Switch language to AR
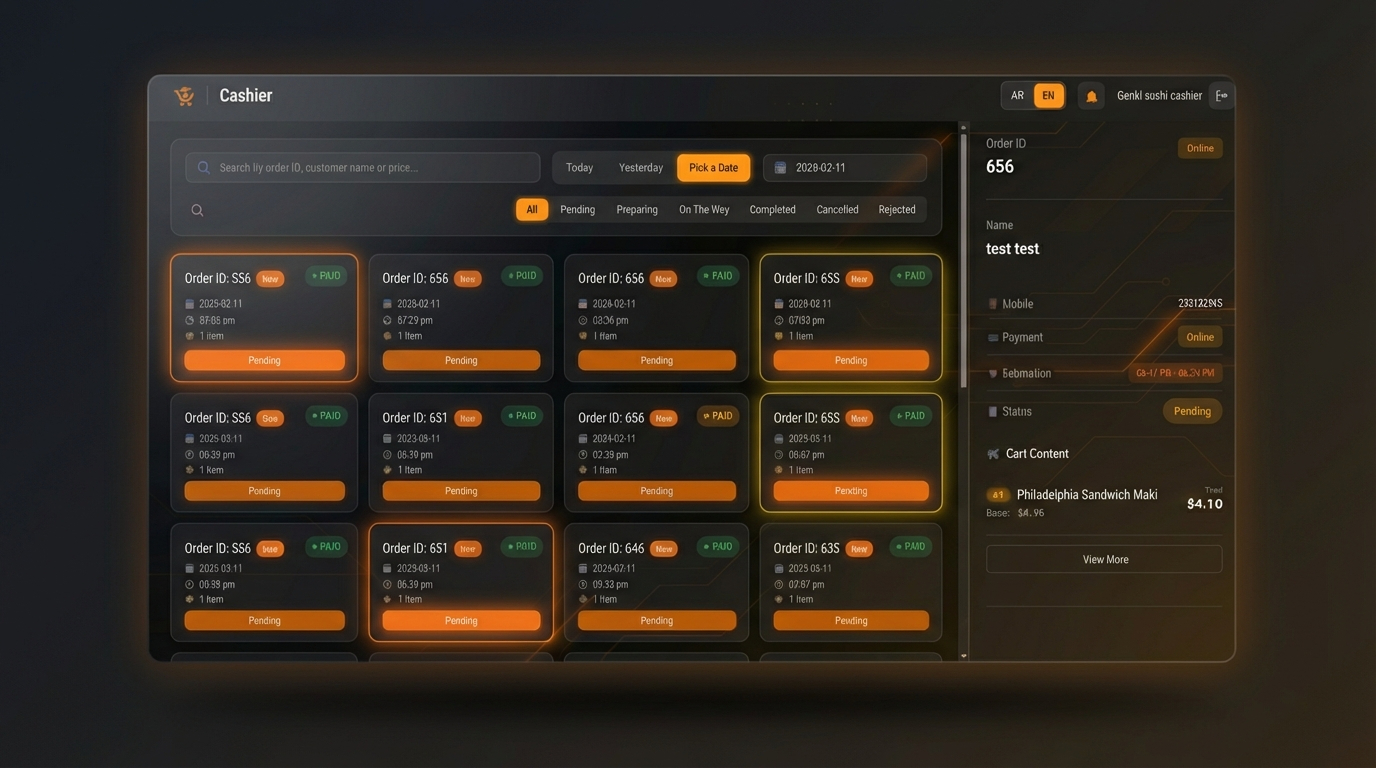 tap(1017, 96)
